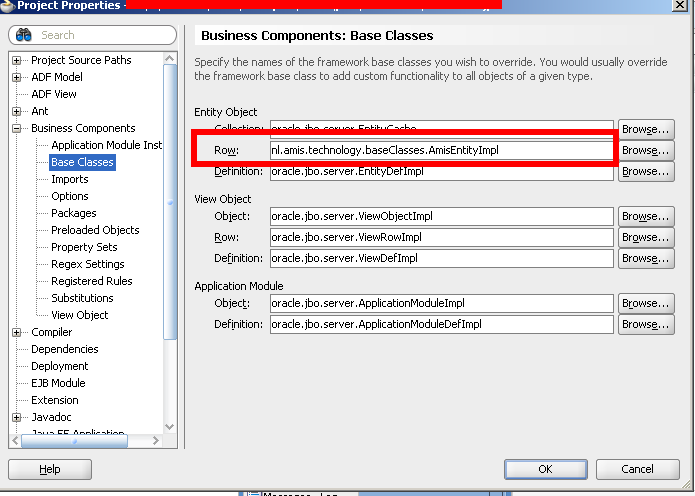This screenshot has width=695, height=496.
Task: Select the Project Source Paths label
Action: [x=81, y=60]
